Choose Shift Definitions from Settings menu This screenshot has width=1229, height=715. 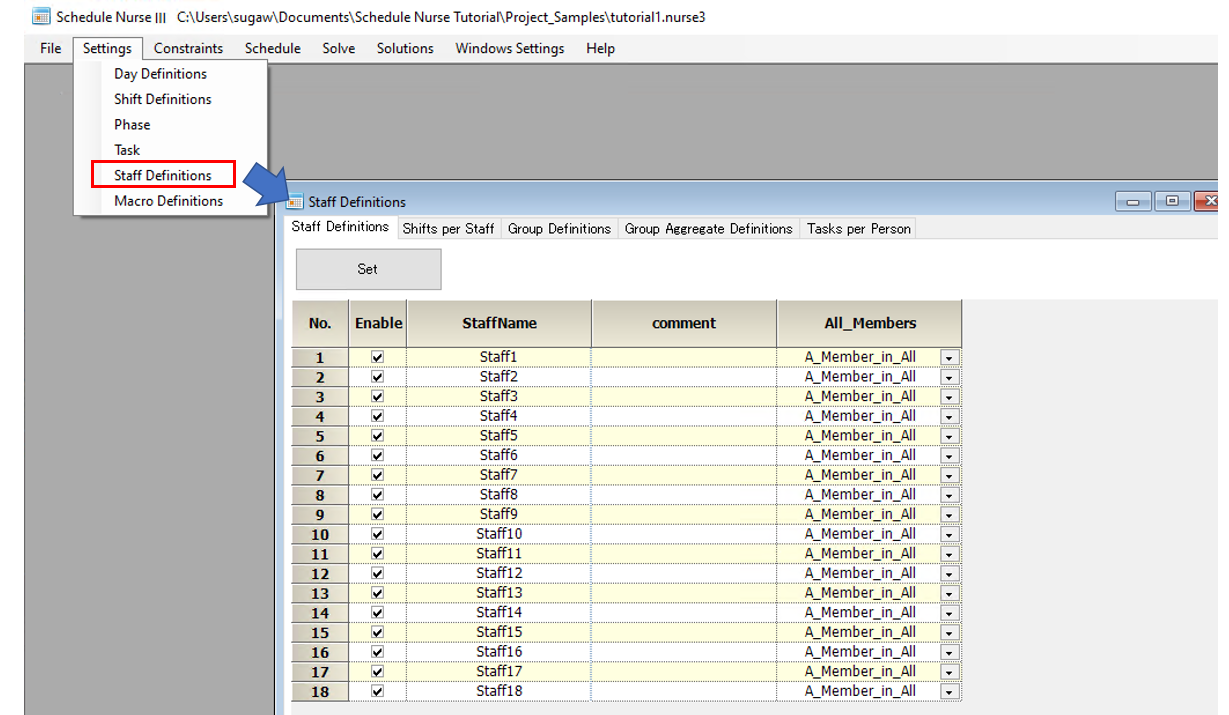tap(163, 99)
